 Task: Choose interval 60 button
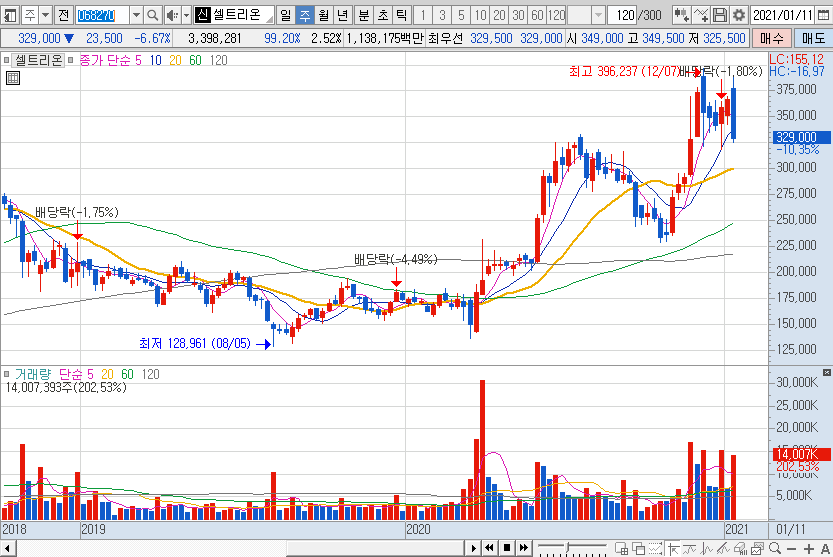(538, 15)
